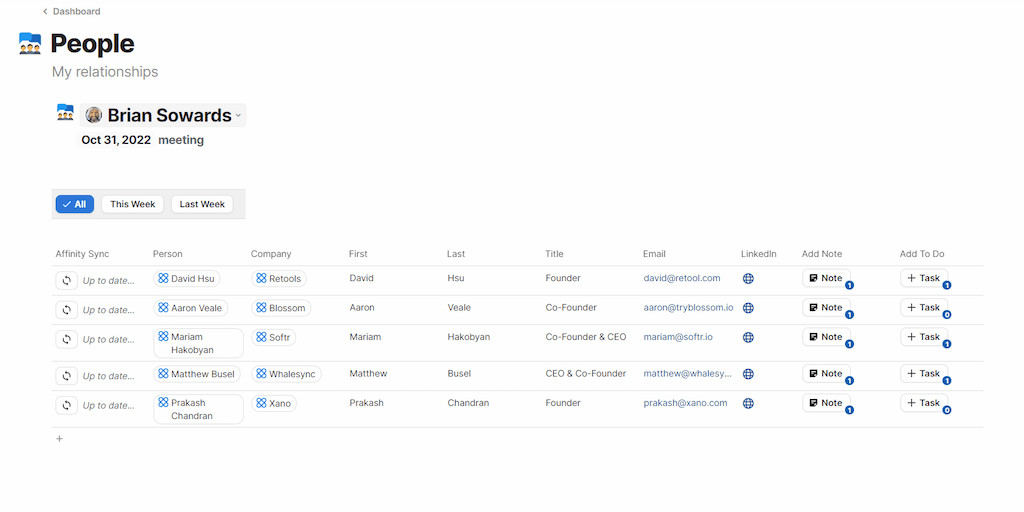Image resolution: width=1024 pixels, height=512 pixels.
Task: Open Mariam Hakobyan's LinkedIn globe icon
Action: [x=748, y=338]
